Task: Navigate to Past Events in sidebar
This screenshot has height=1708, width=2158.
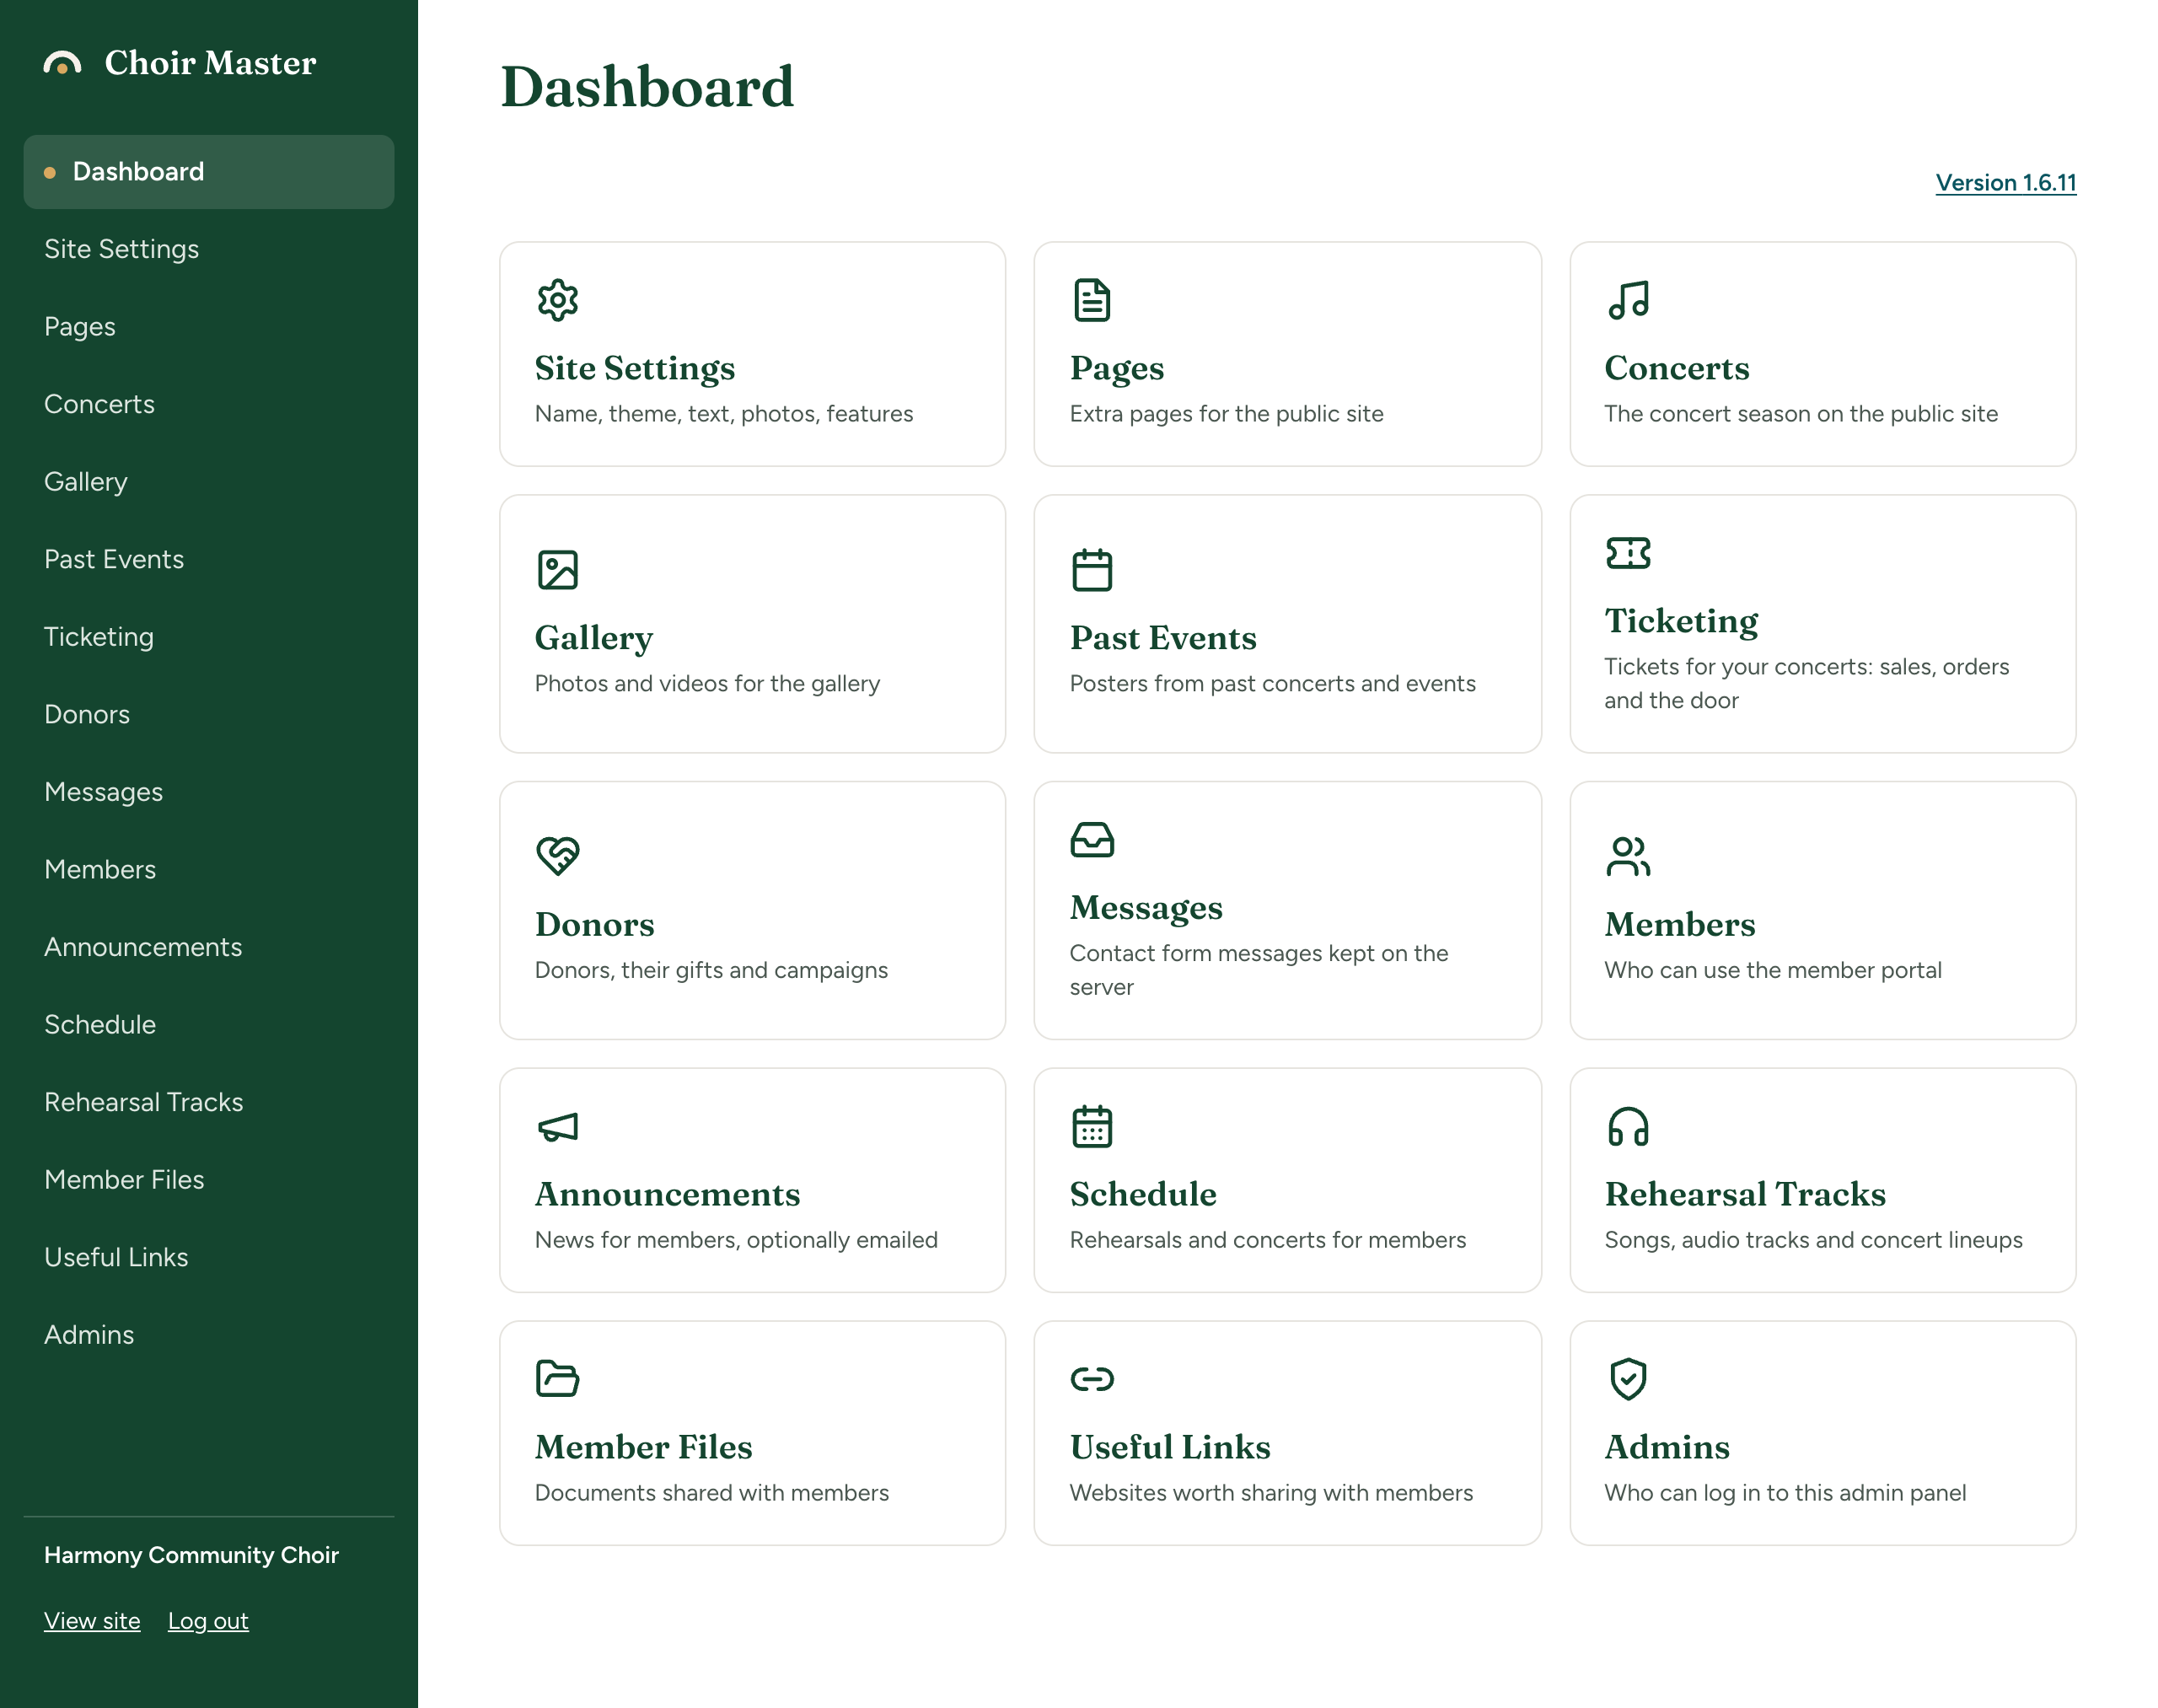Action: 208,559
